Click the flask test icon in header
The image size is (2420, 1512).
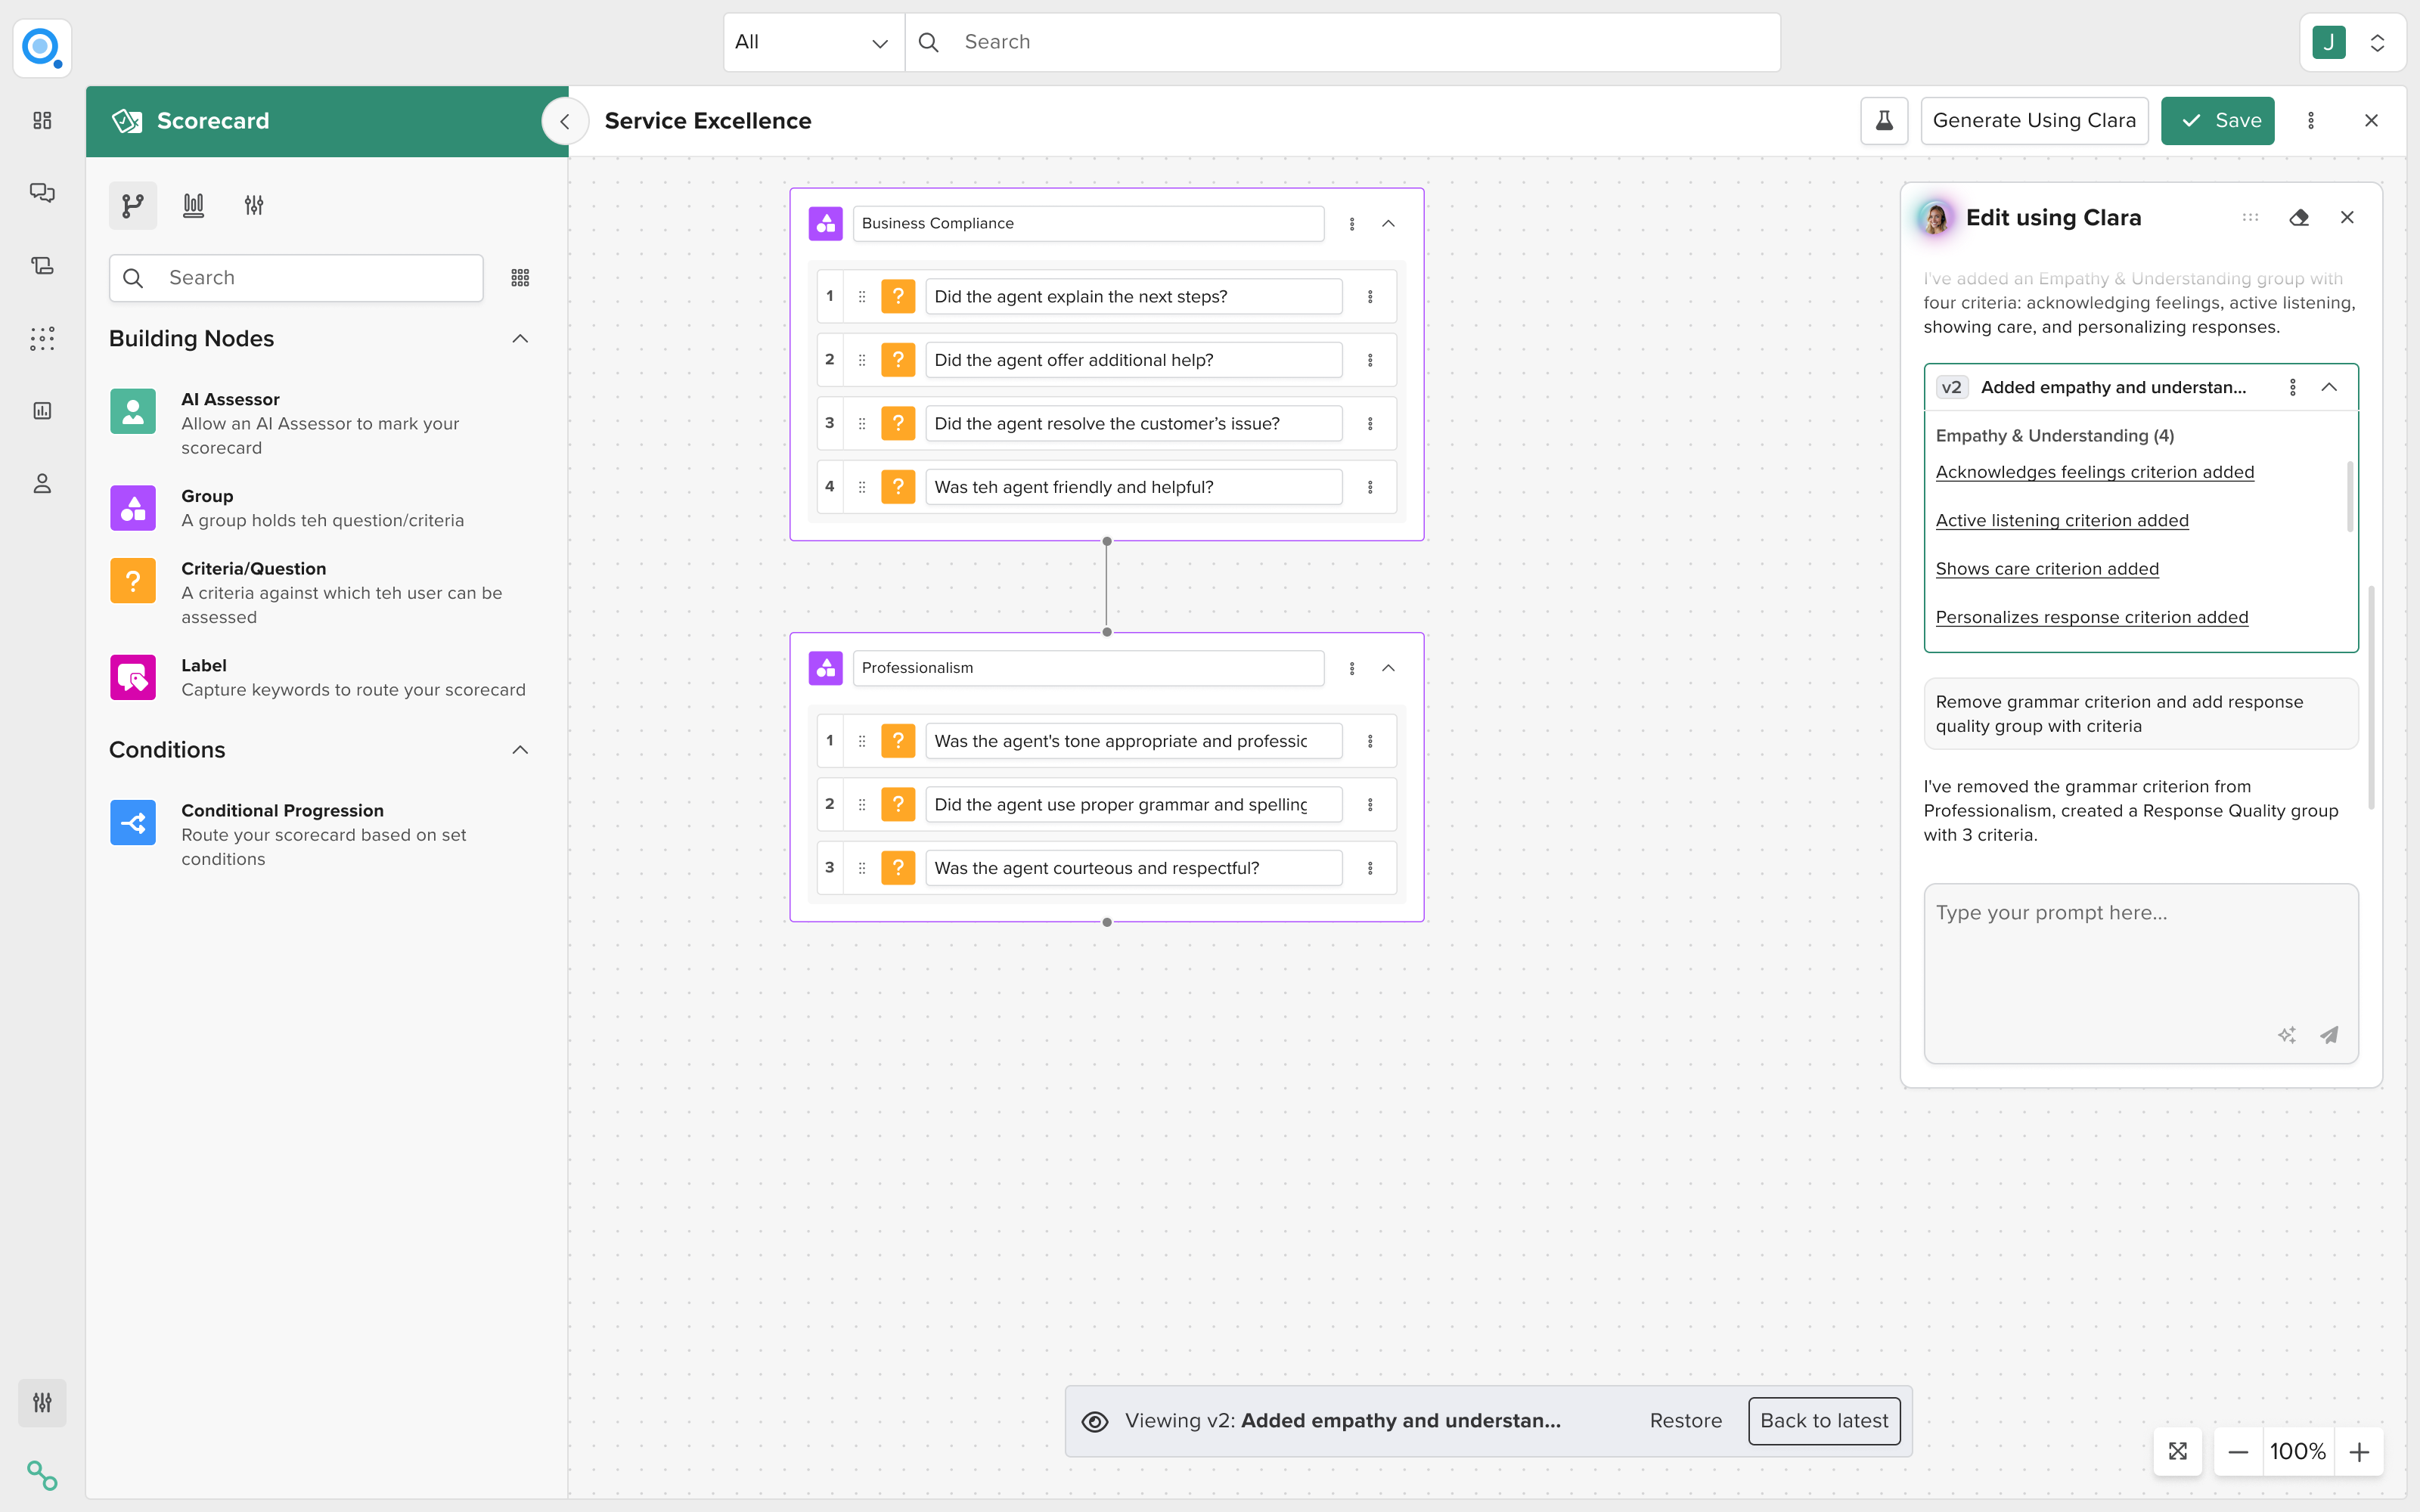tap(1884, 121)
